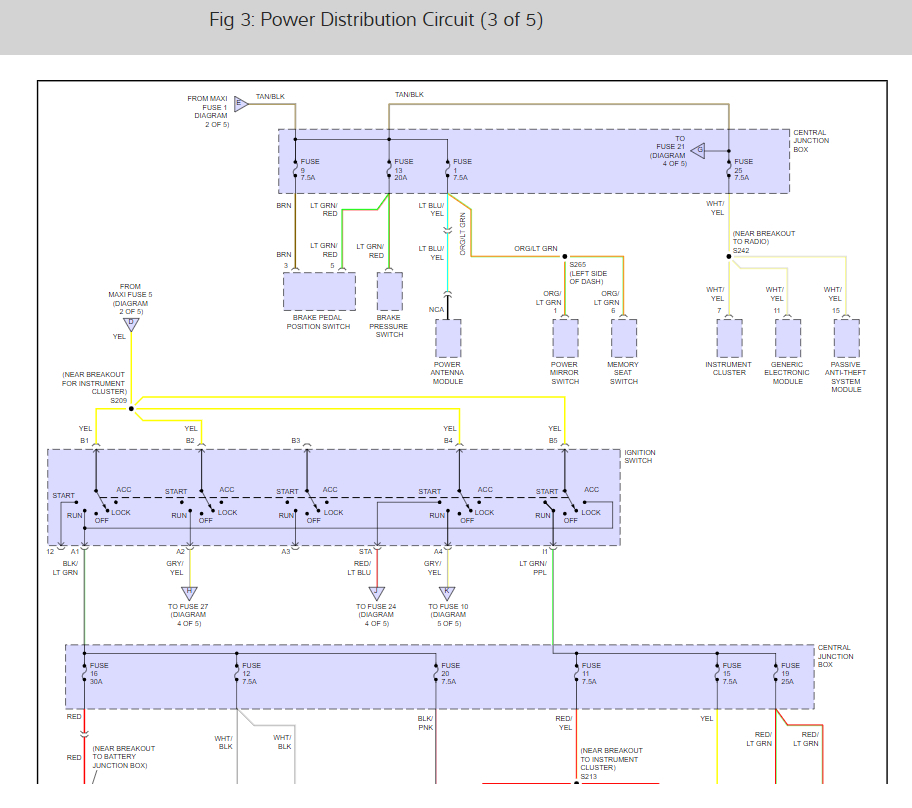Click the 'LT GRN/PPL' wire label
Screen dimensions: 912x808
(x=533, y=568)
